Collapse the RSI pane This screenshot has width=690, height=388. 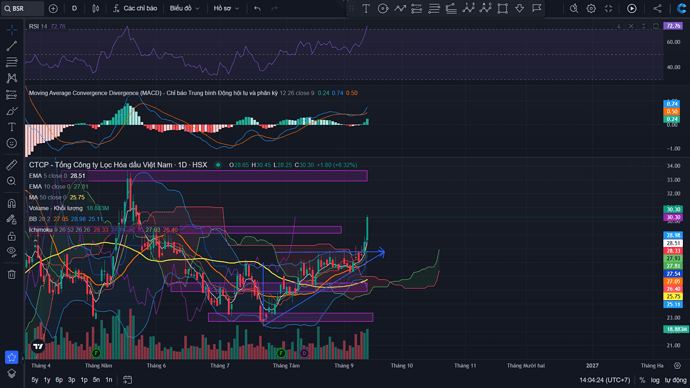[643, 26]
